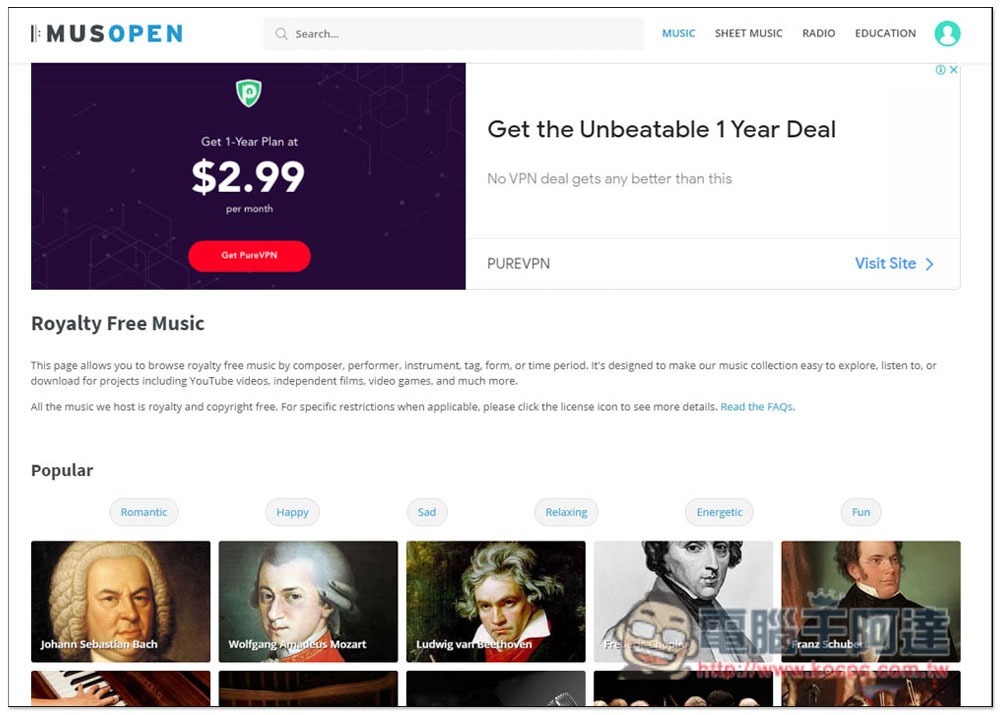This screenshot has width=1000, height=715.
Task: Open the Sheet Music menu item
Action: (748, 33)
